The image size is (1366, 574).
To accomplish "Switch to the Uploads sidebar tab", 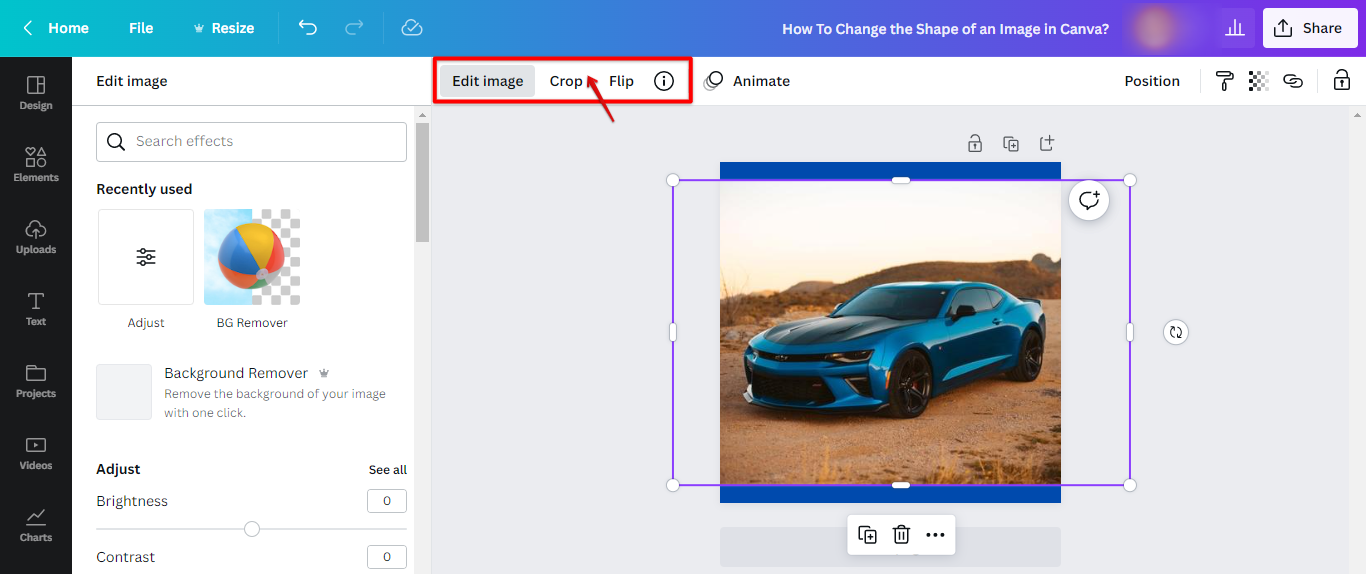I will (36, 236).
